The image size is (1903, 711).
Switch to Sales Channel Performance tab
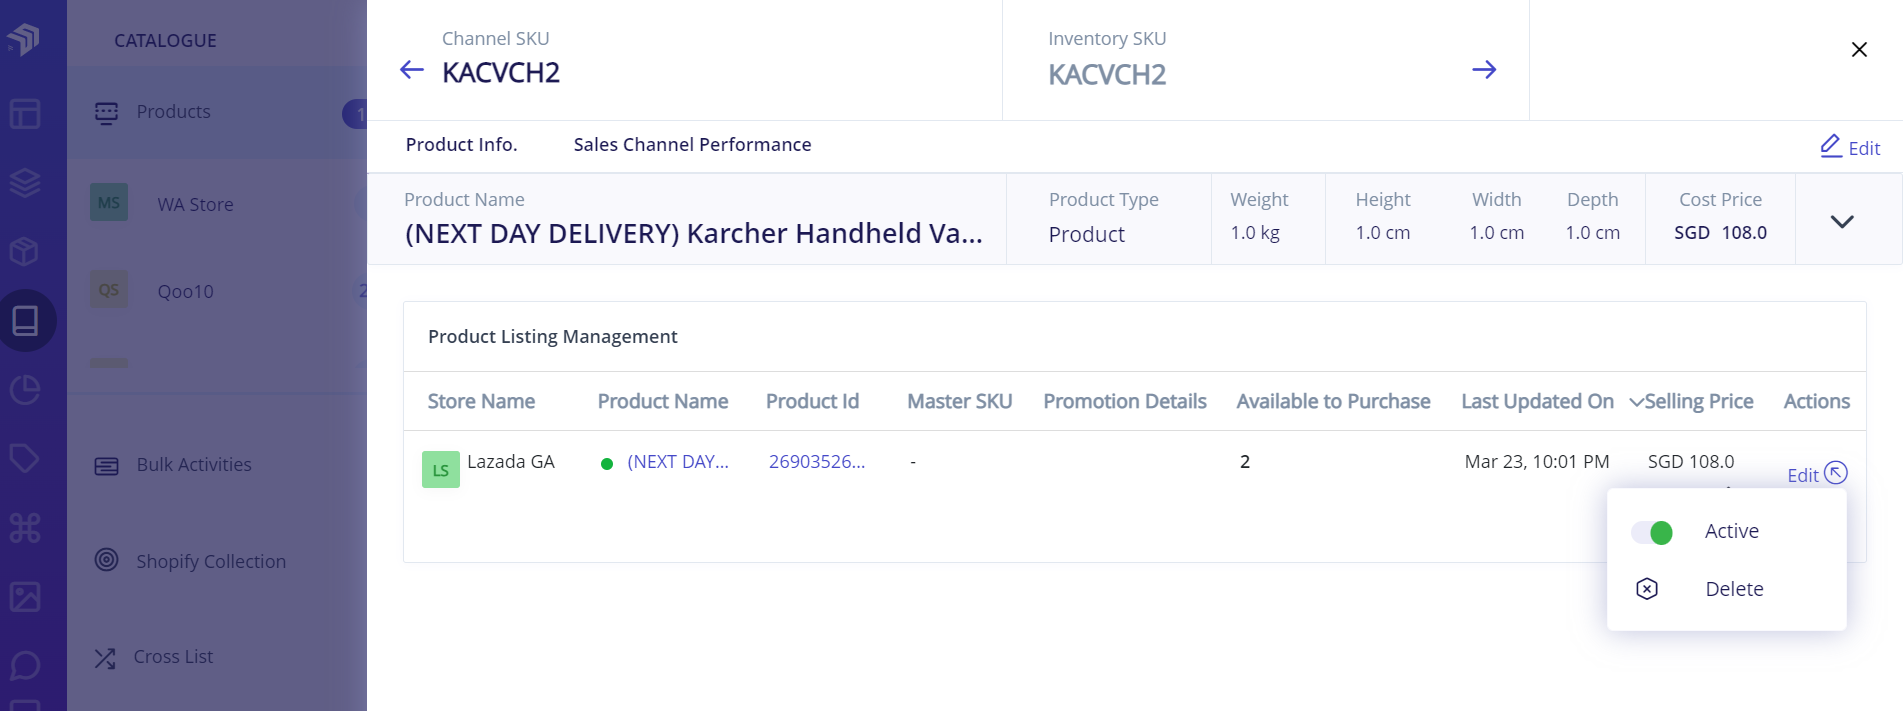pyautogui.click(x=692, y=145)
